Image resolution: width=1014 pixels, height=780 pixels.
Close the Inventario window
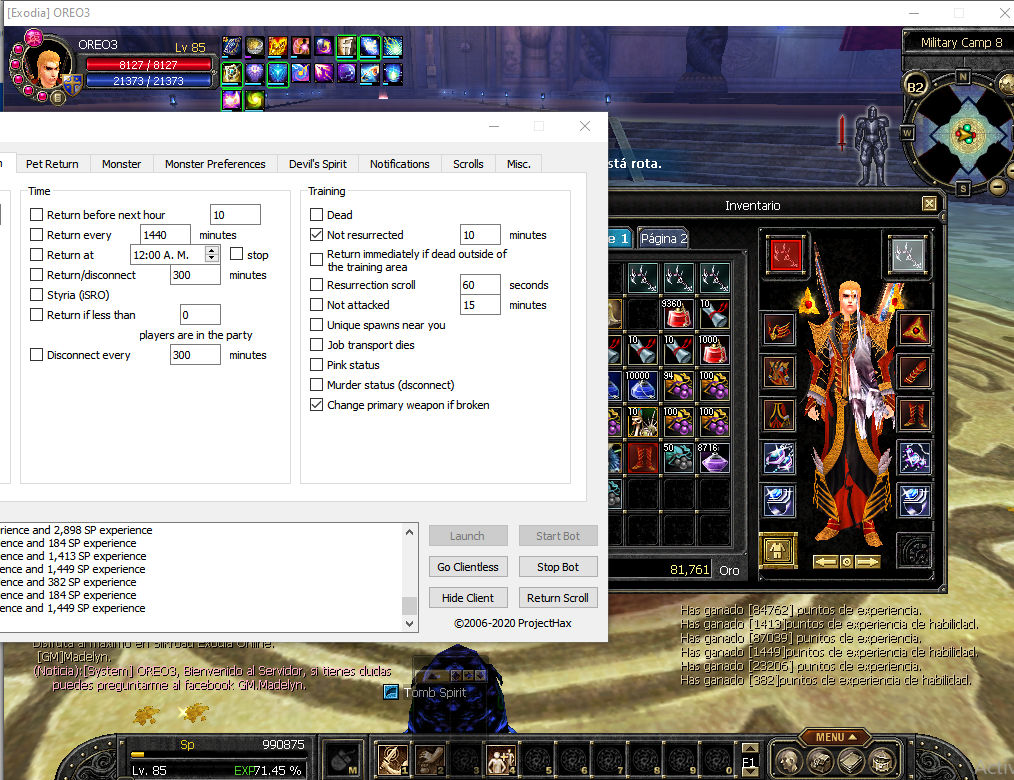point(929,204)
